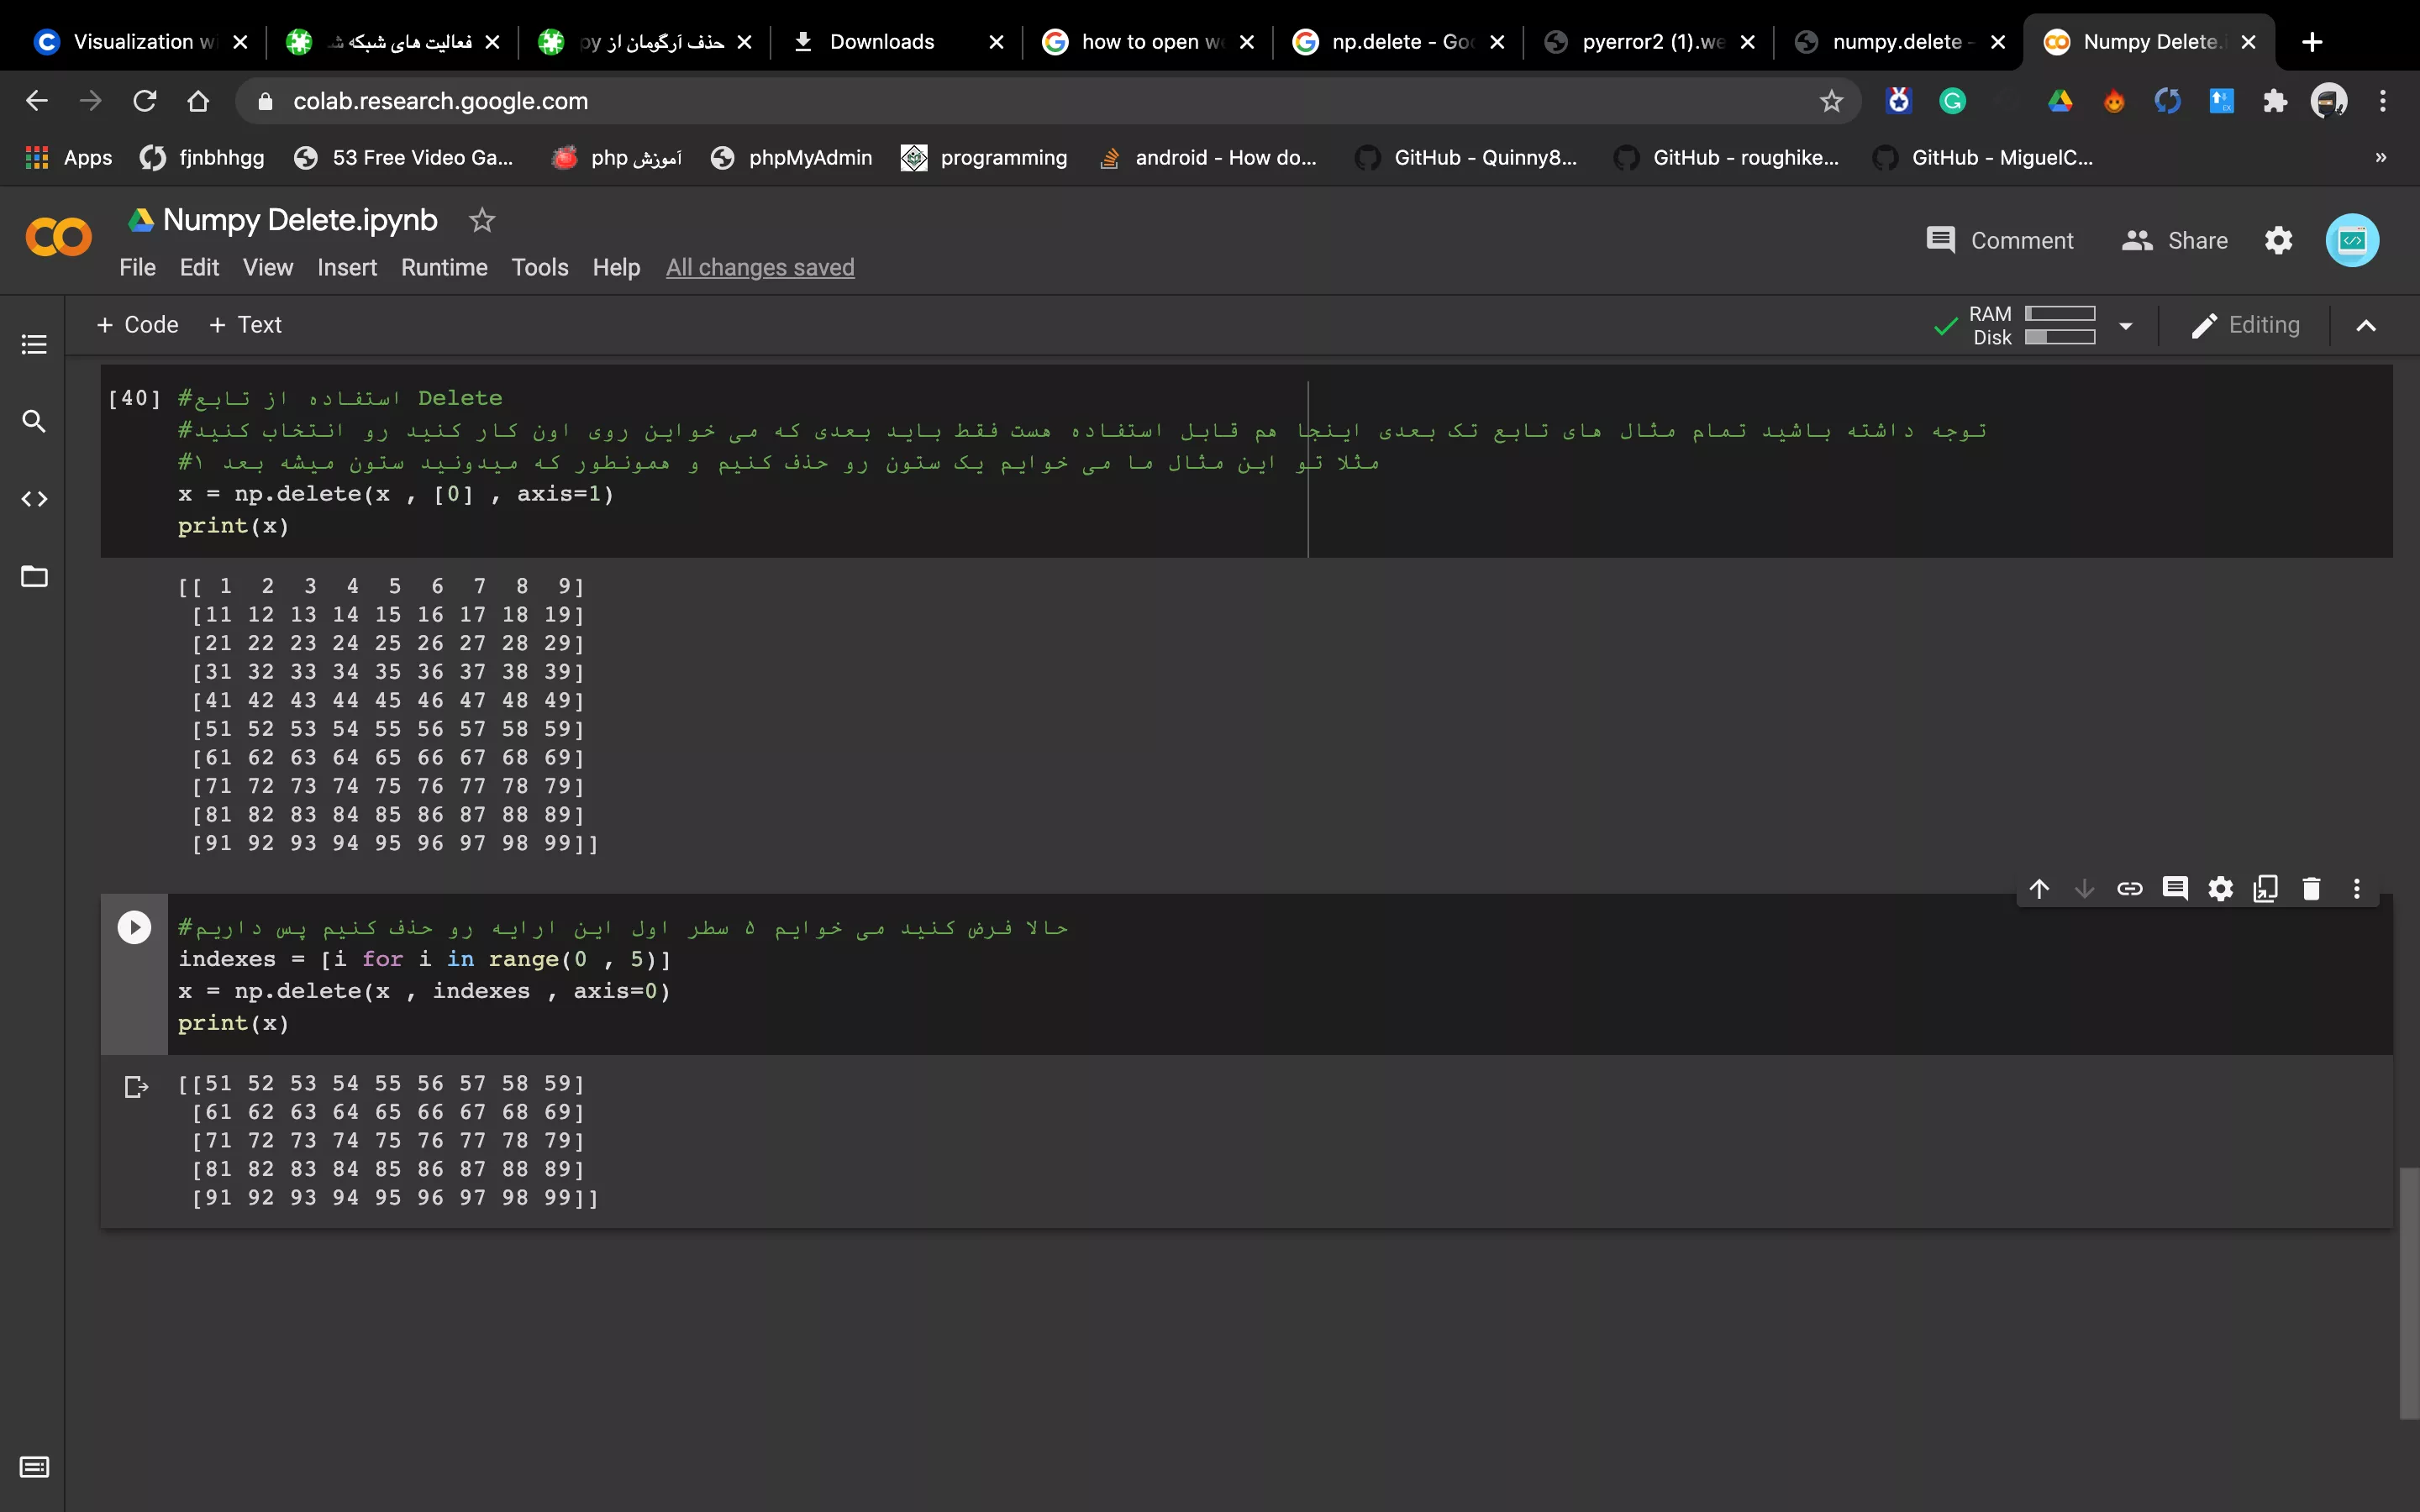Open the View menu
2420x1512 pixels.
pos(268,267)
